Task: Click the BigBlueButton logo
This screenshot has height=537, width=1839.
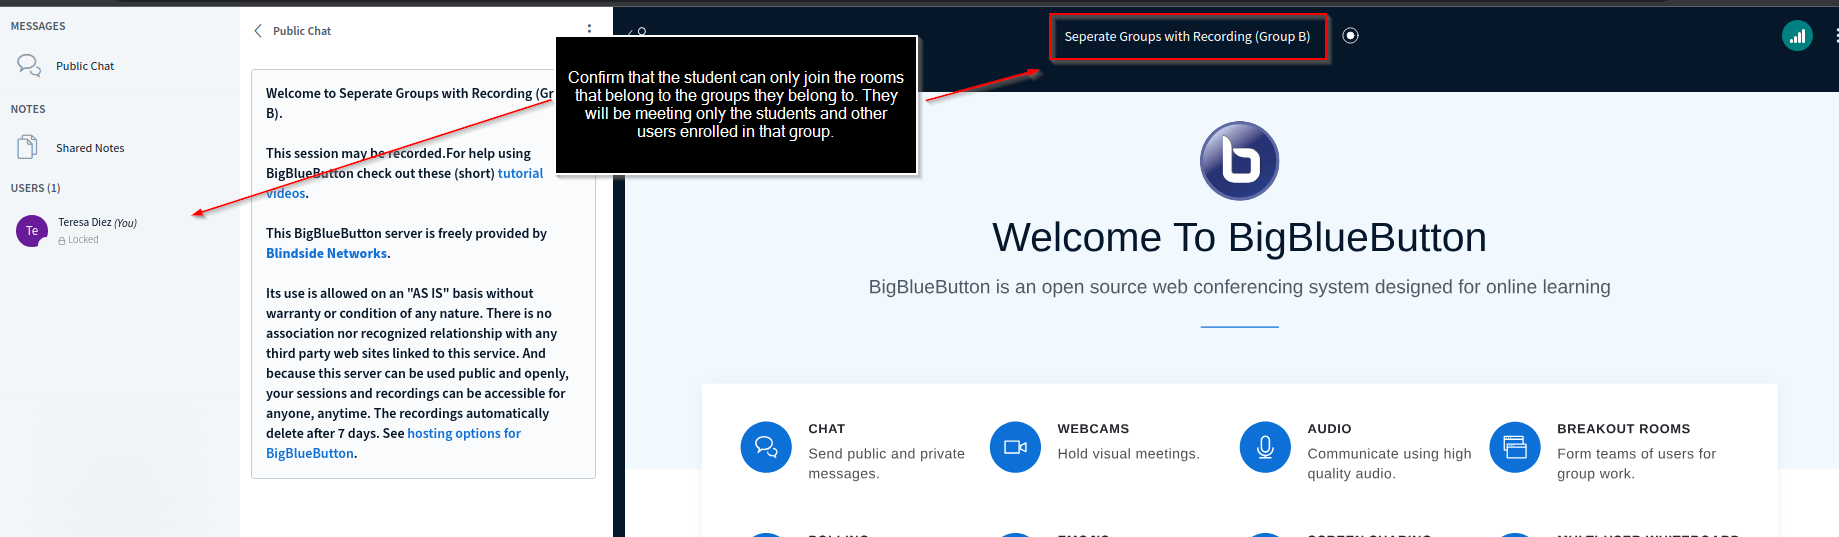Action: (x=1239, y=161)
